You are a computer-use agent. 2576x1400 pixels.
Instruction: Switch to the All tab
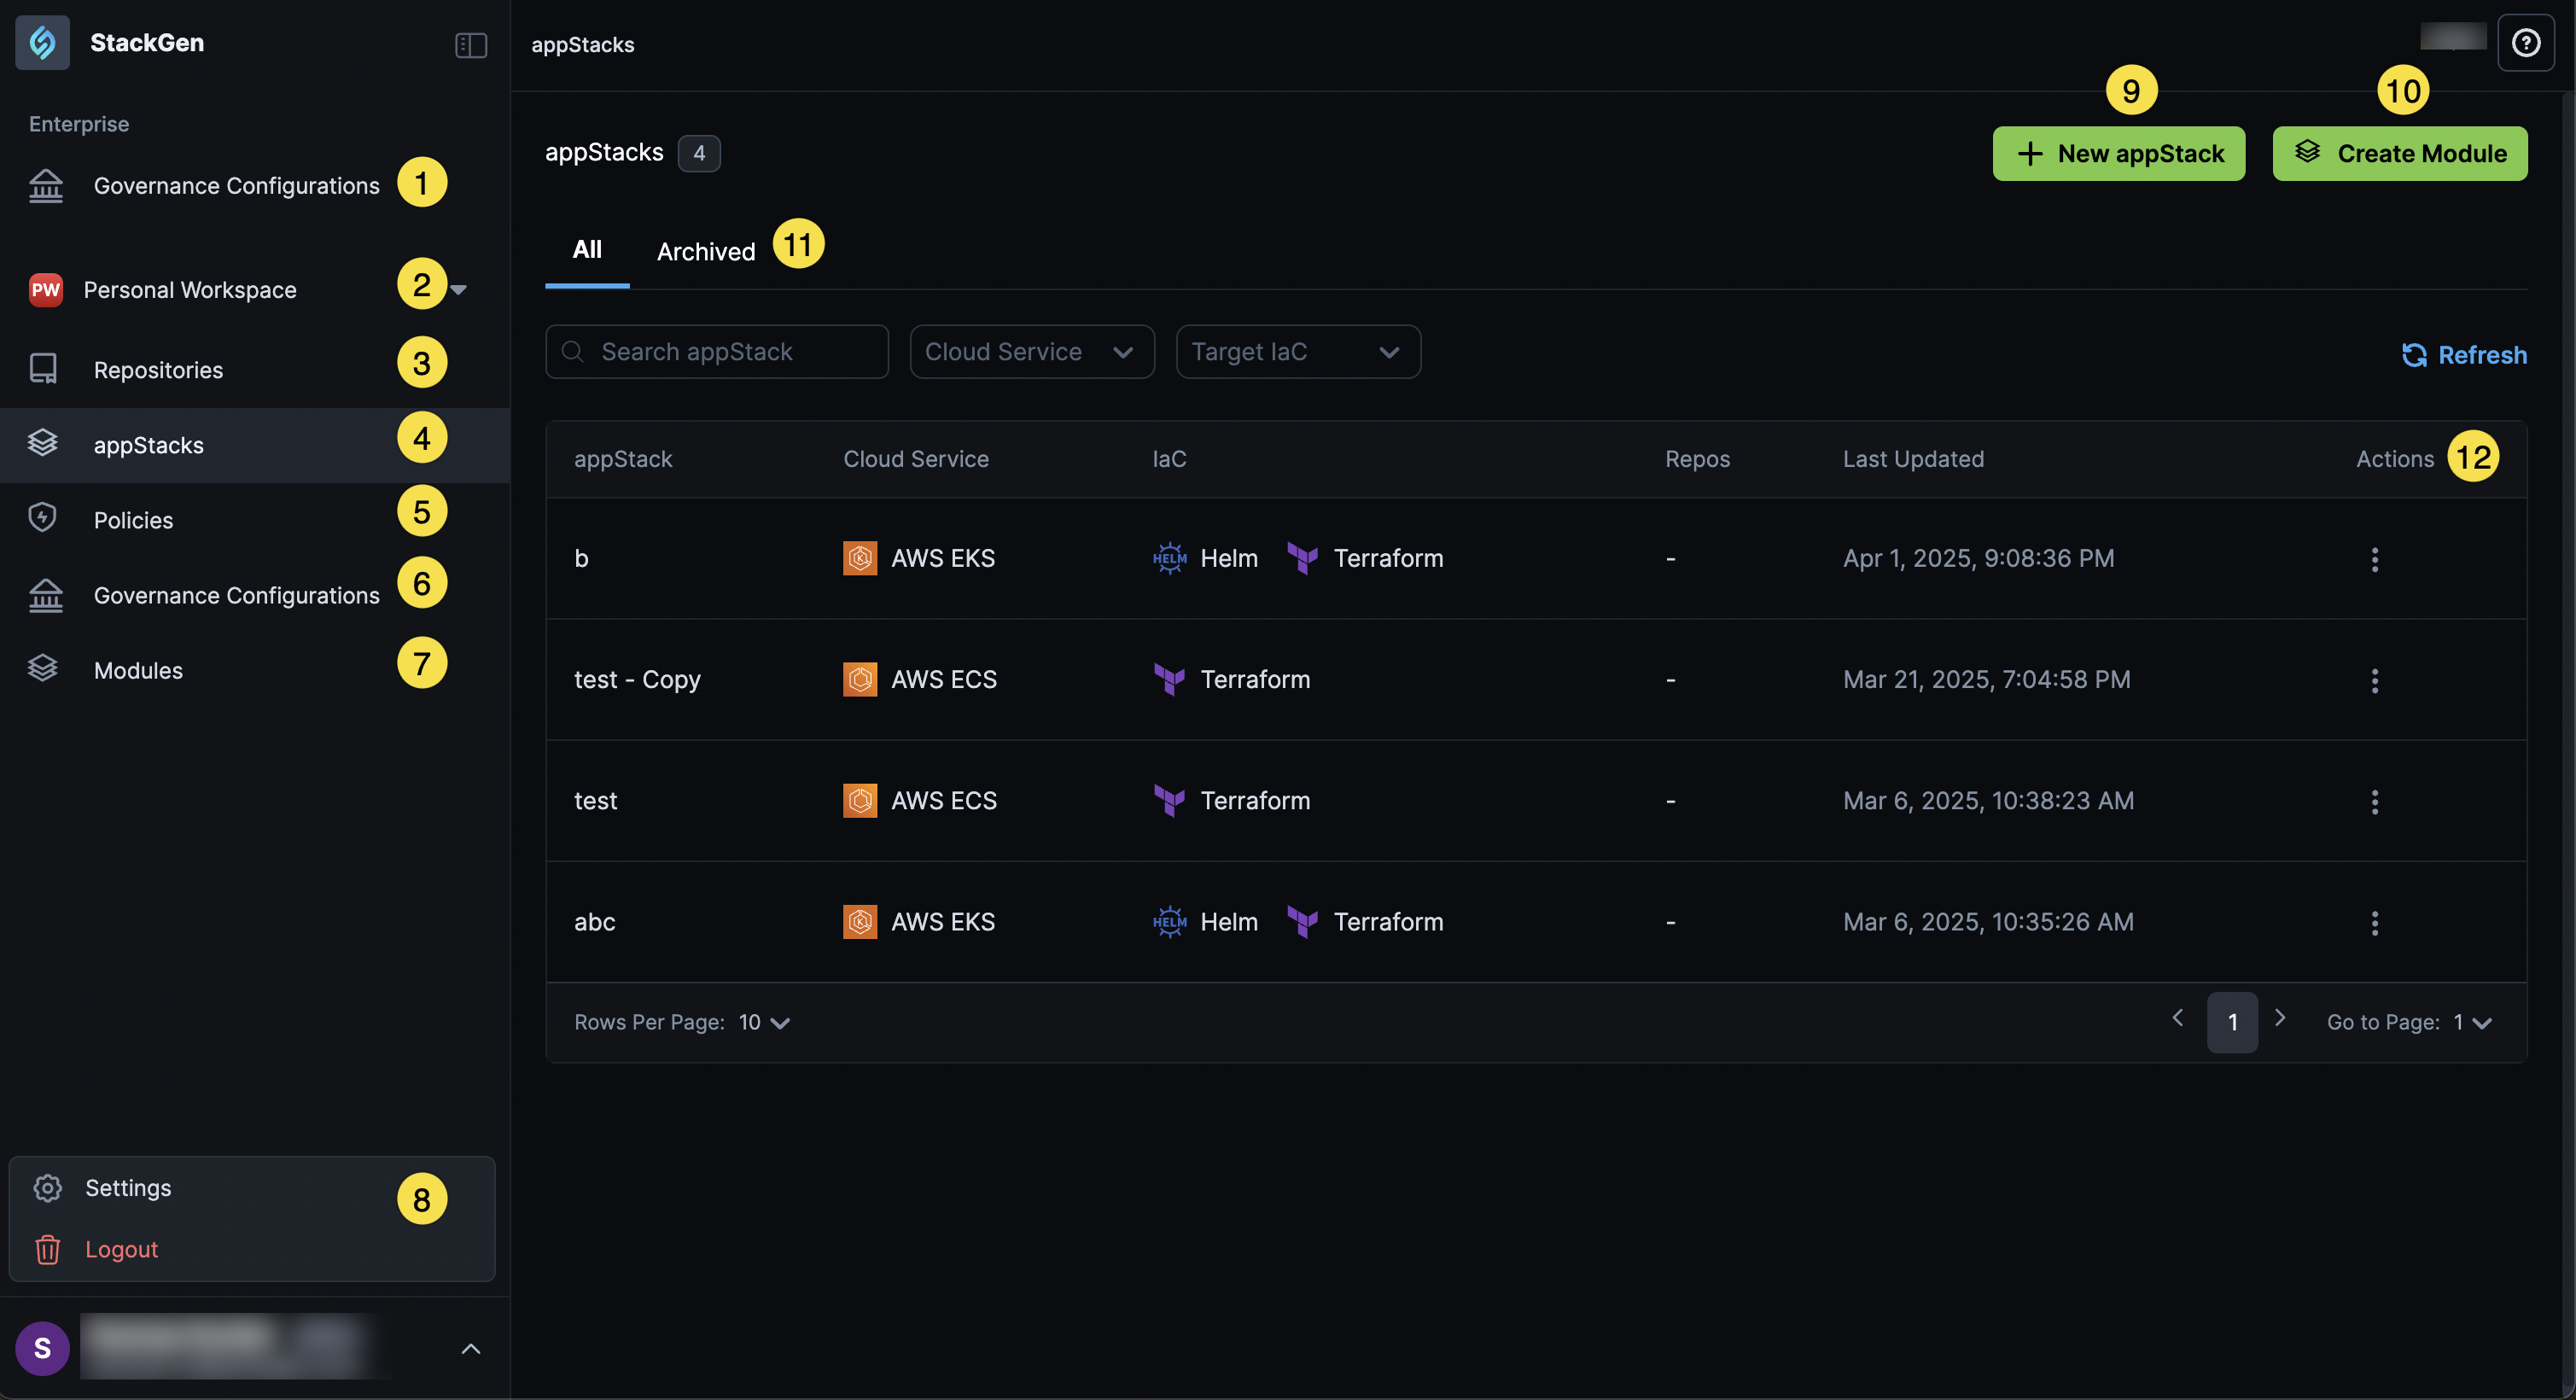(x=587, y=250)
